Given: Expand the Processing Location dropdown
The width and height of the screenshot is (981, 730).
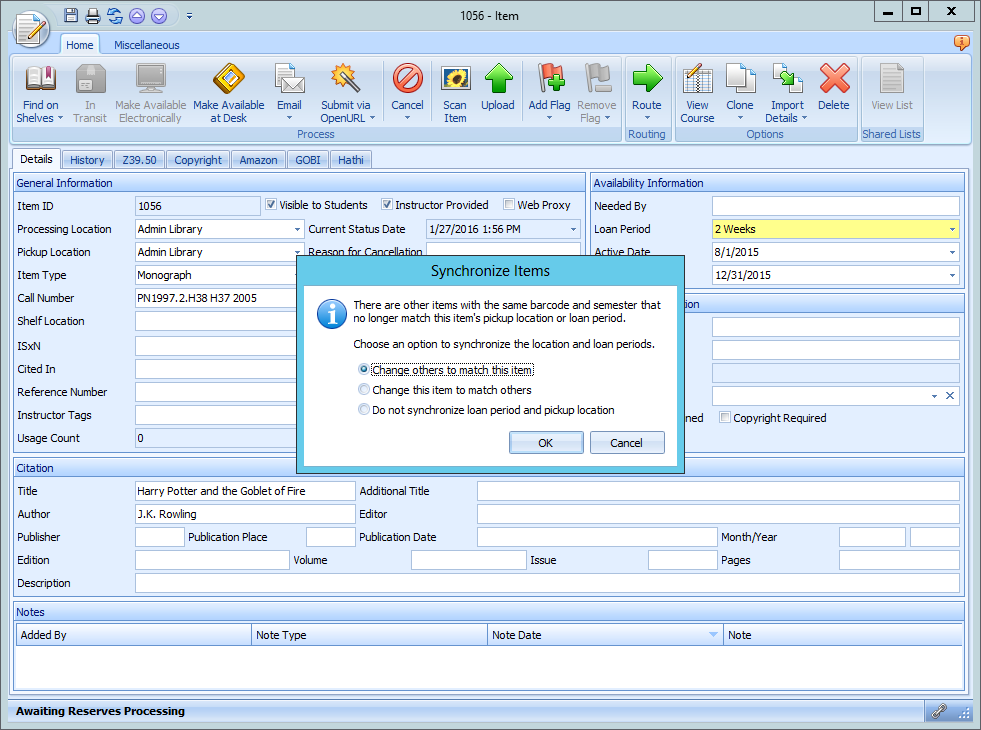Looking at the screenshot, I should click(x=296, y=229).
